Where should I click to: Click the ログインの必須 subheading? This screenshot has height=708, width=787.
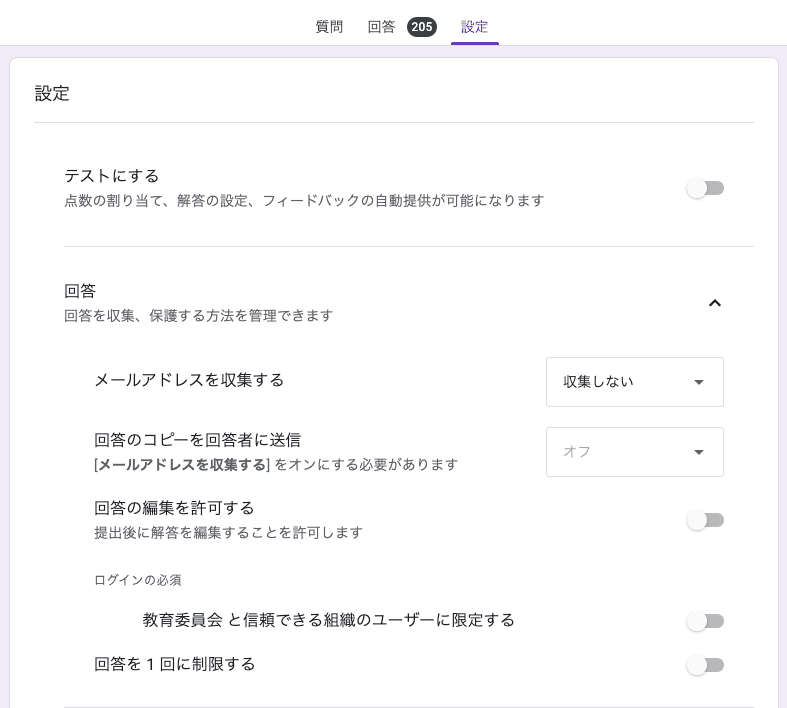pyautogui.click(x=138, y=580)
